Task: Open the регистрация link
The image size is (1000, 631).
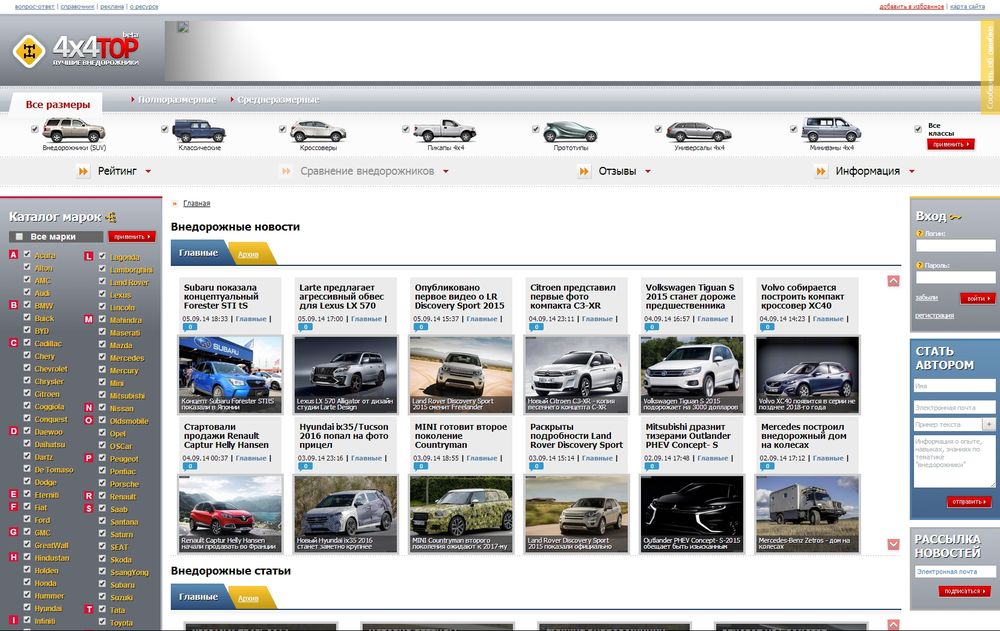Action: [x=934, y=315]
